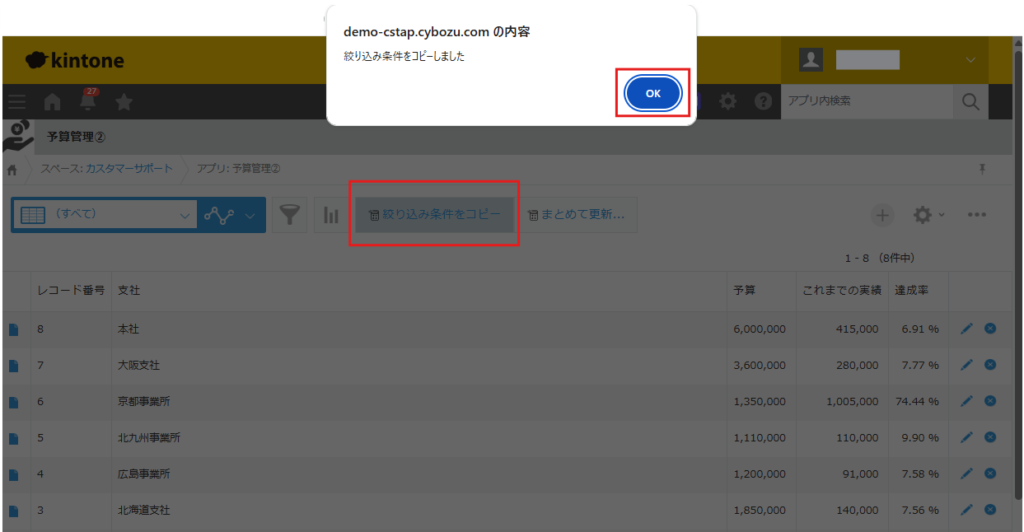Click OK in the alert dialog

[652, 93]
